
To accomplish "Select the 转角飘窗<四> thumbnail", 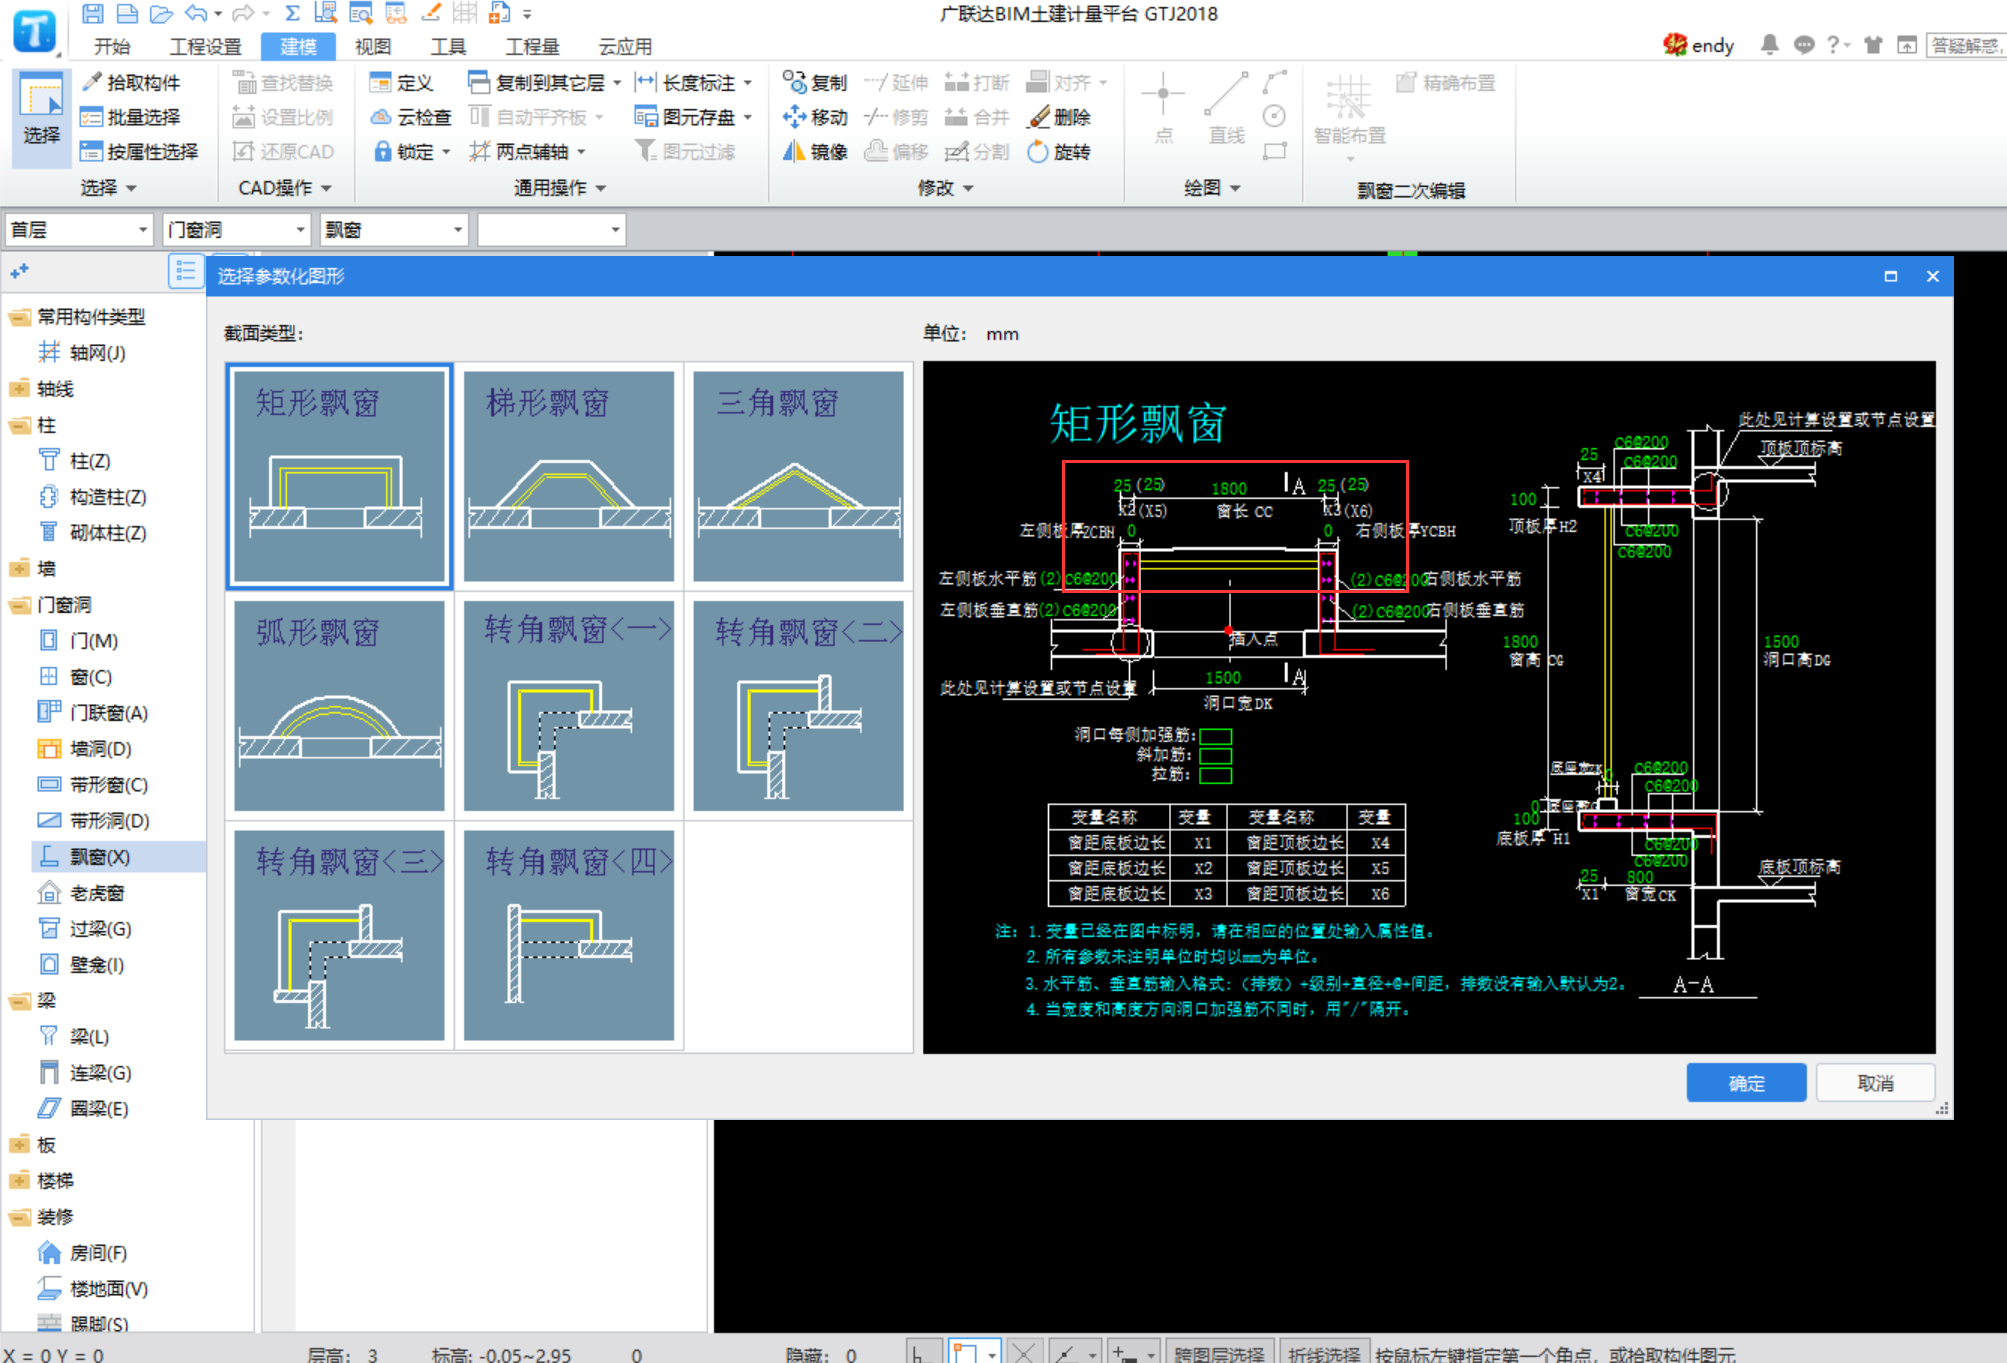I will coord(569,935).
